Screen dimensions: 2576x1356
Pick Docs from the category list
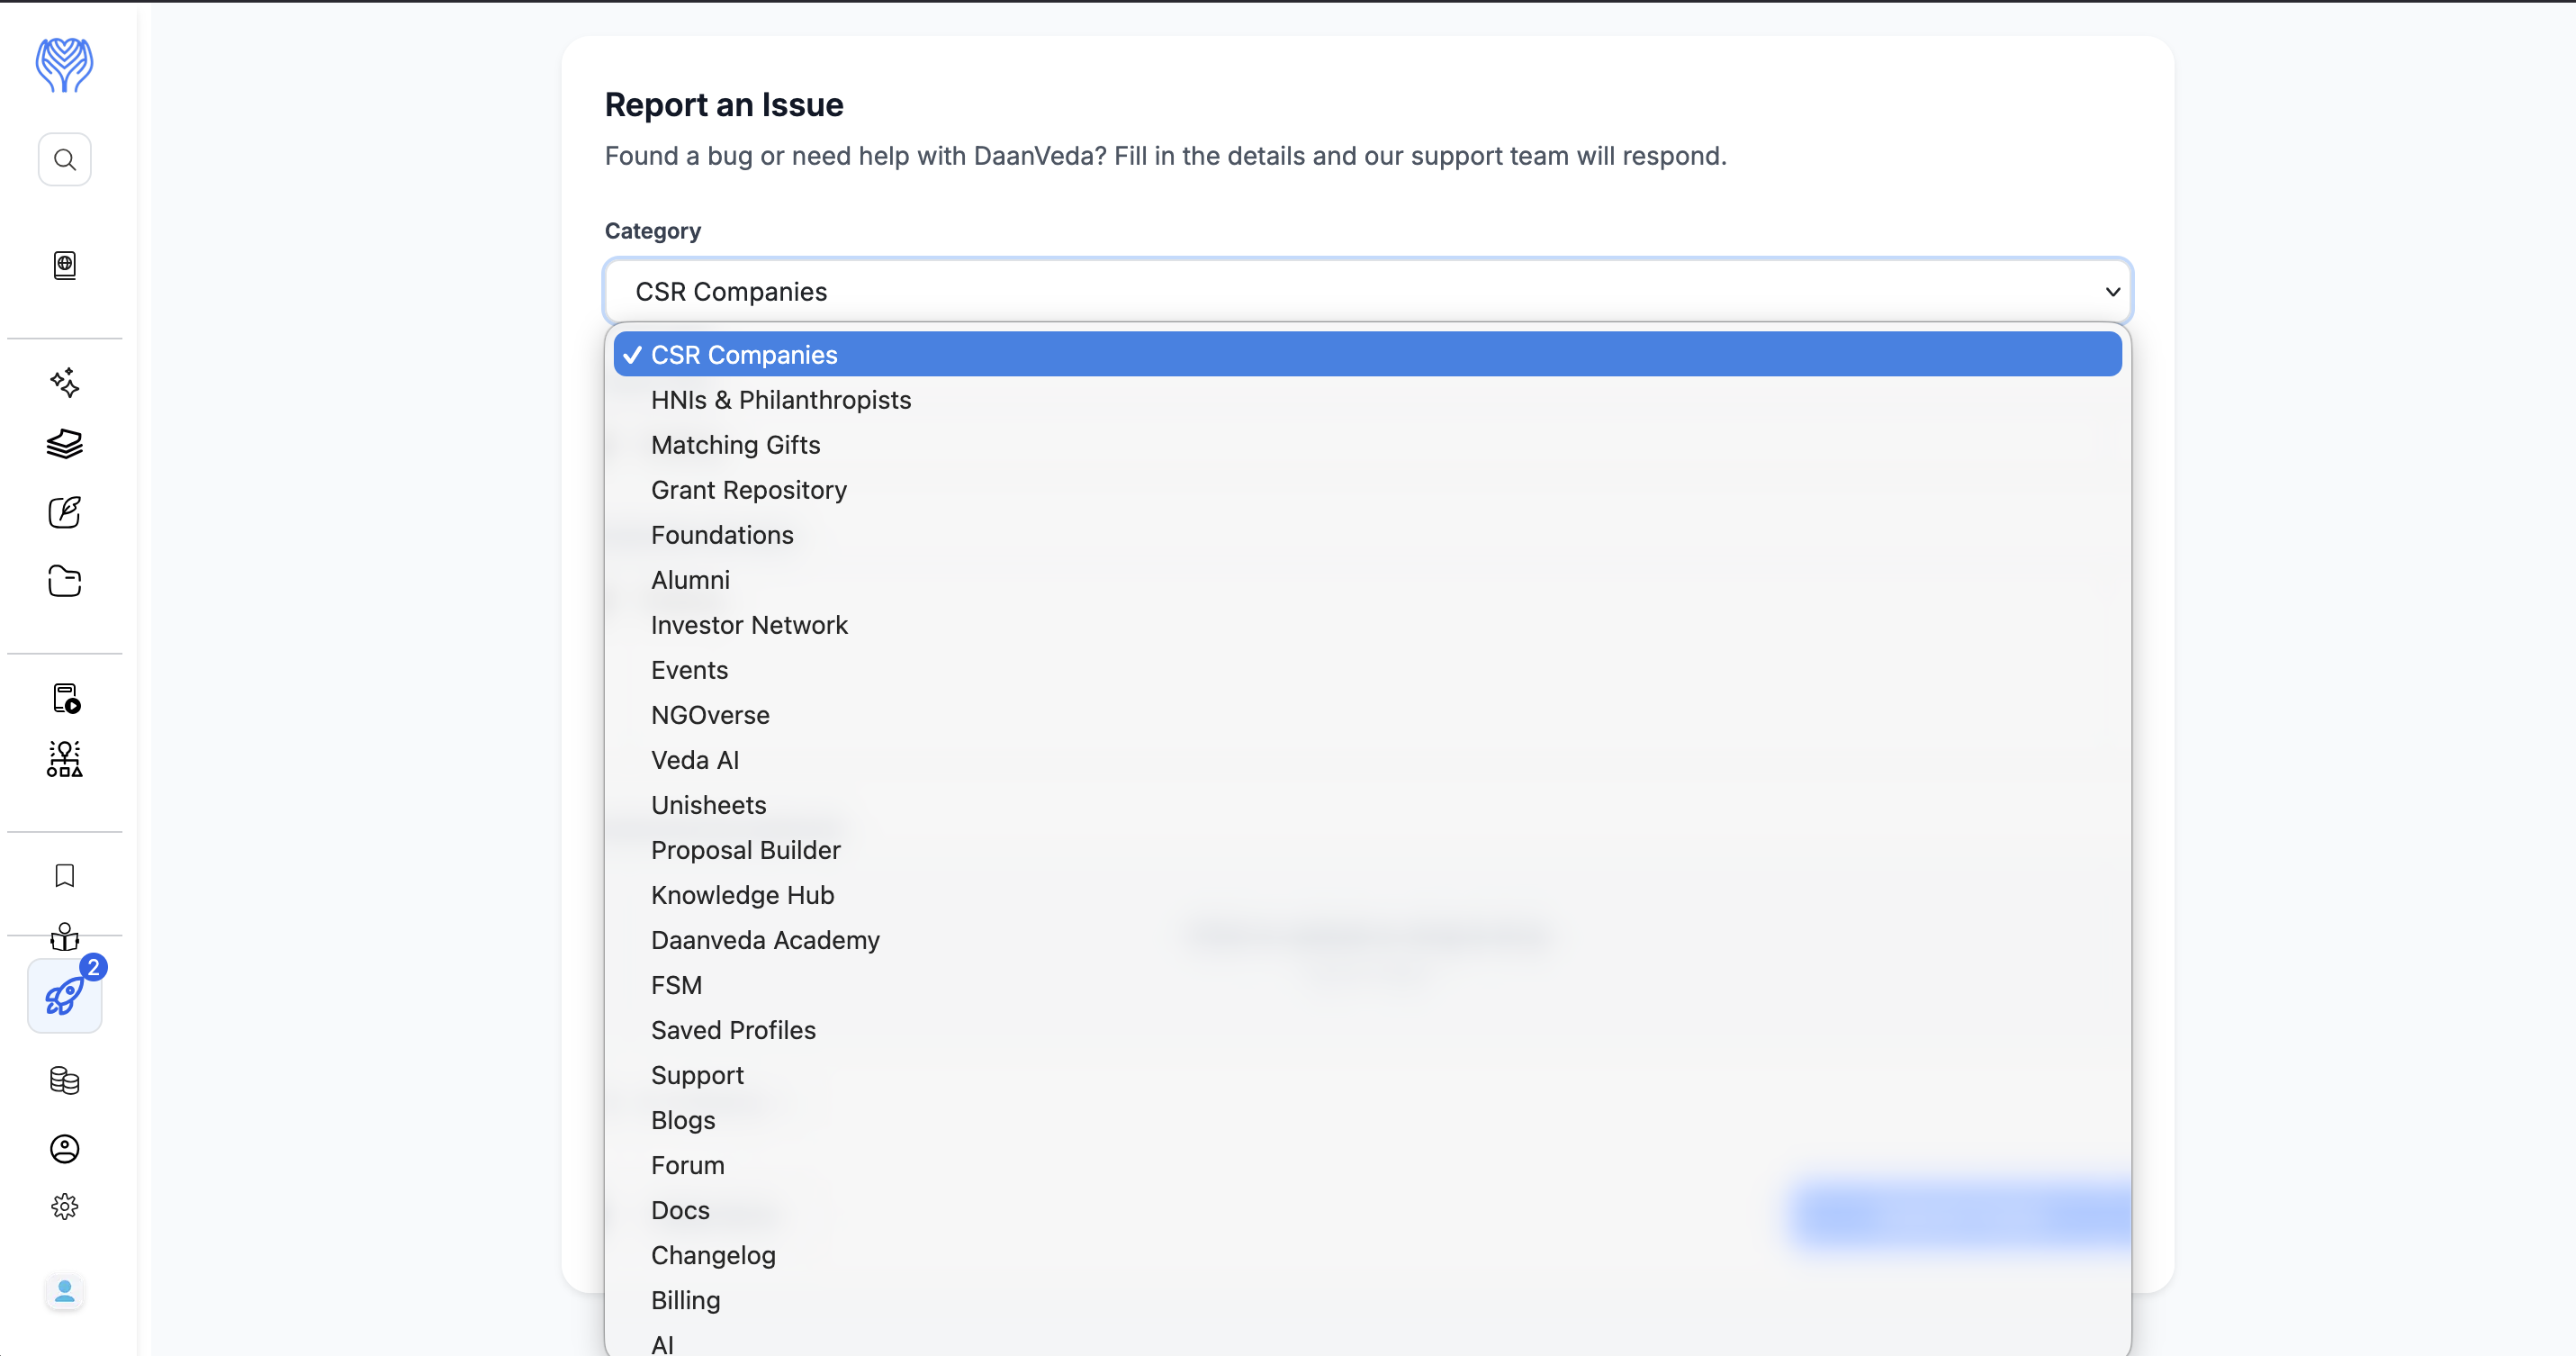(1367, 1210)
